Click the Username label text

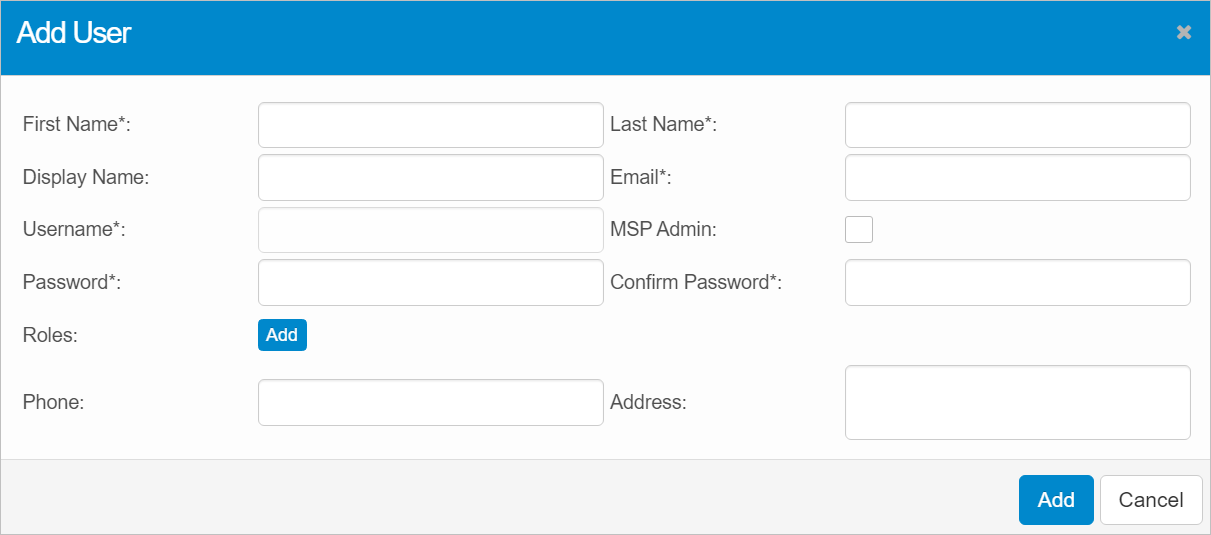(73, 229)
